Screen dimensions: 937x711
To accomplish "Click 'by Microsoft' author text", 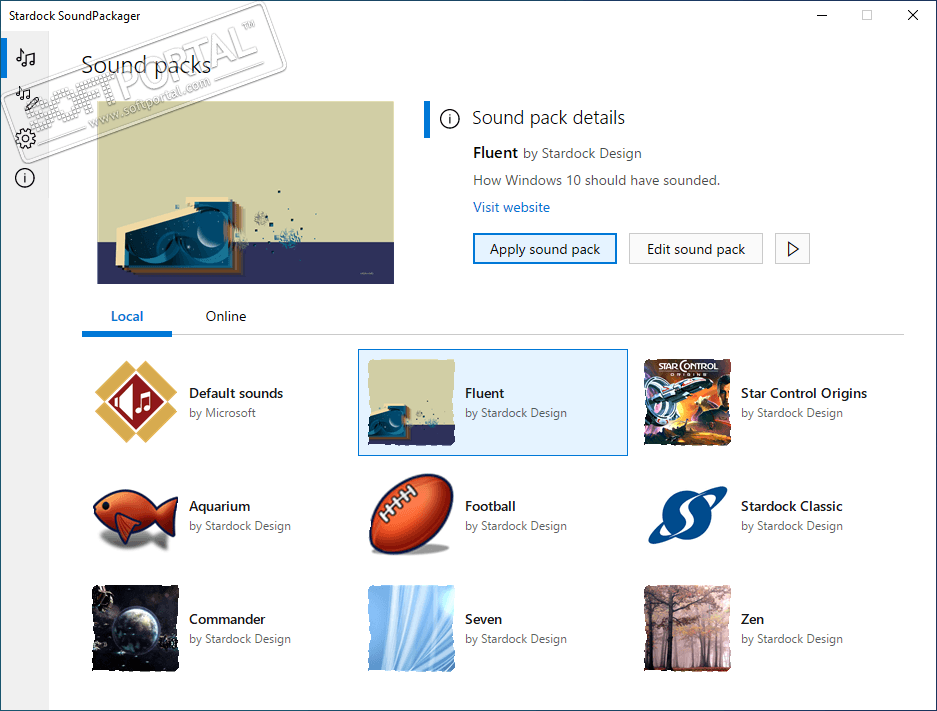I will pyautogui.click(x=222, y=413).
